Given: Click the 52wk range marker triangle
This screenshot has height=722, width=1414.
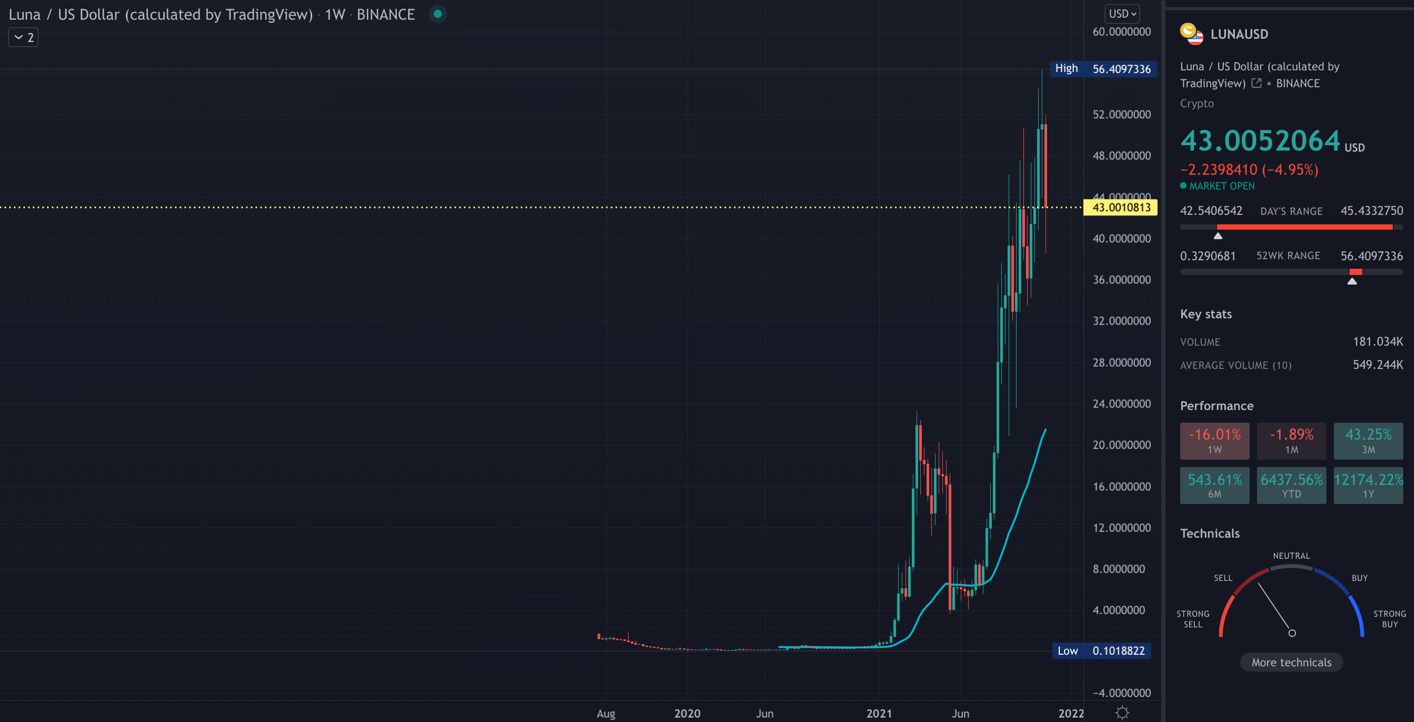Looking at the screenshot, I should [x=1352, y=281].
